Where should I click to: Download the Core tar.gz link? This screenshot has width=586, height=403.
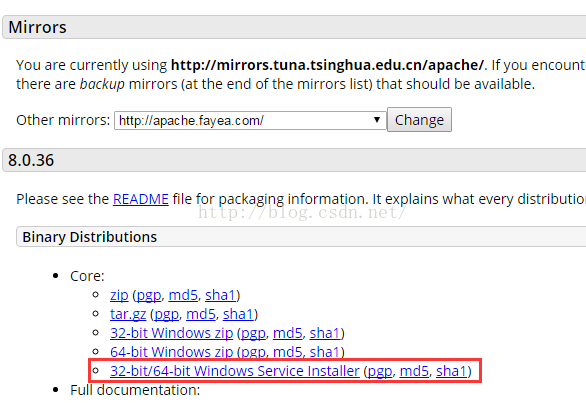point(128,314)
